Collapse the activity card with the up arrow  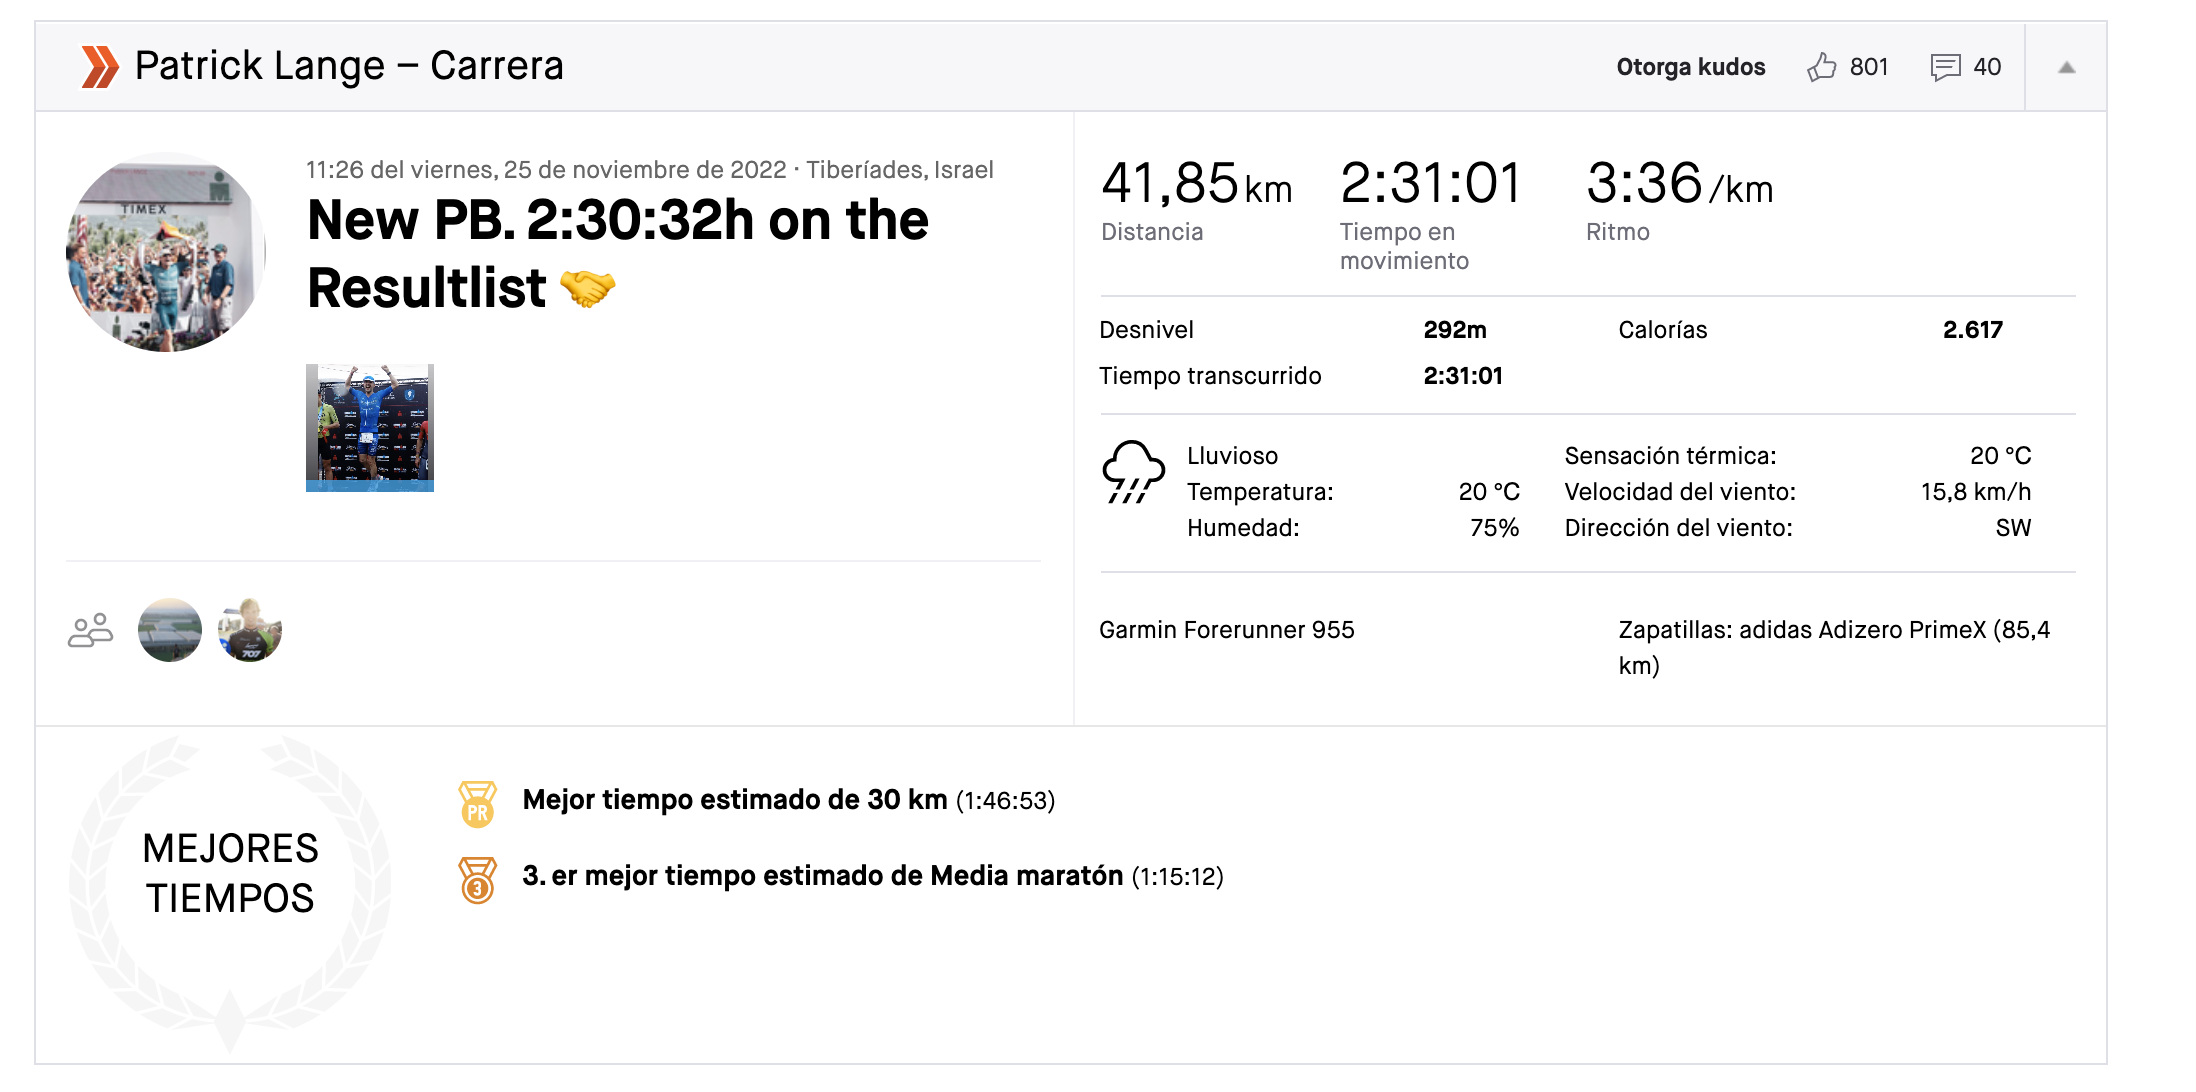2067,67
